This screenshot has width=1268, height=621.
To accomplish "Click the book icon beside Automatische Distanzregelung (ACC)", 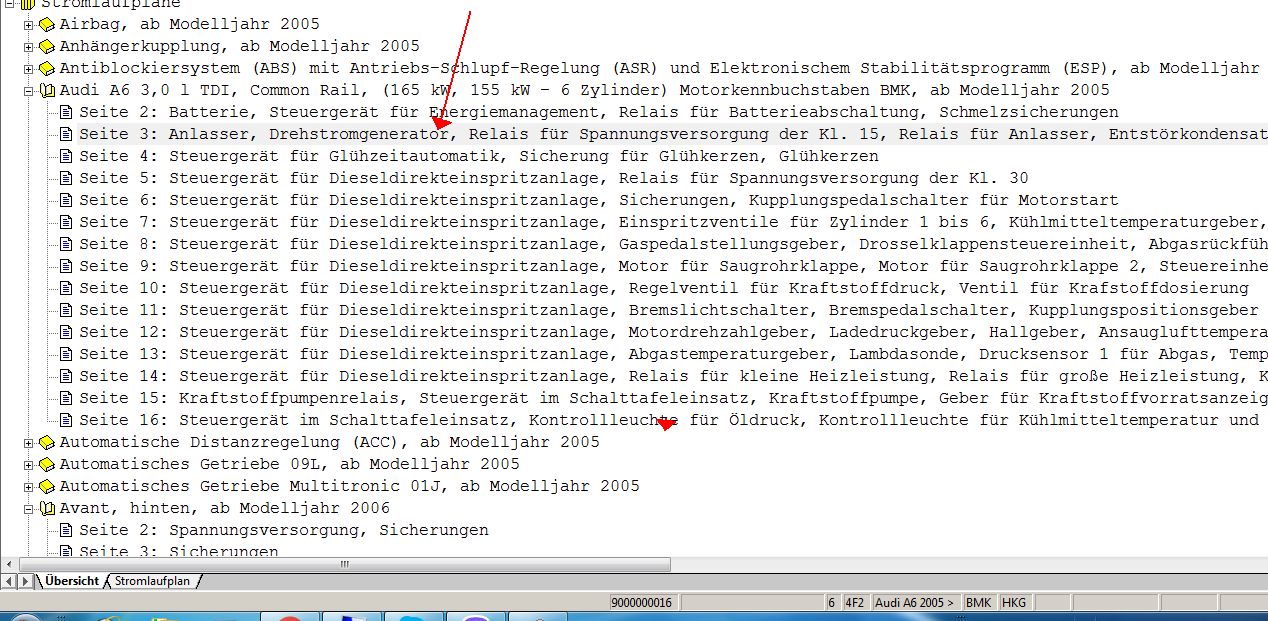I will 46,442.
